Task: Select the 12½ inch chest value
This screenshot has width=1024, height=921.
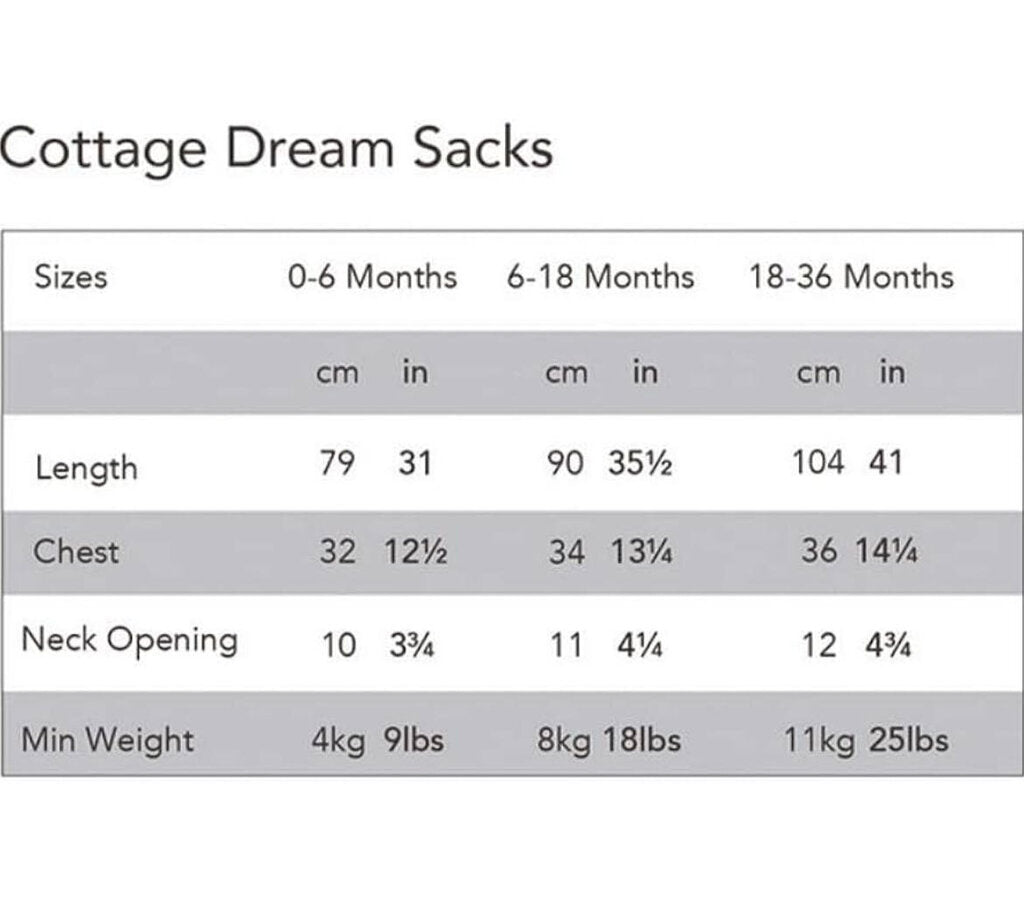Action: pos(416,552)
